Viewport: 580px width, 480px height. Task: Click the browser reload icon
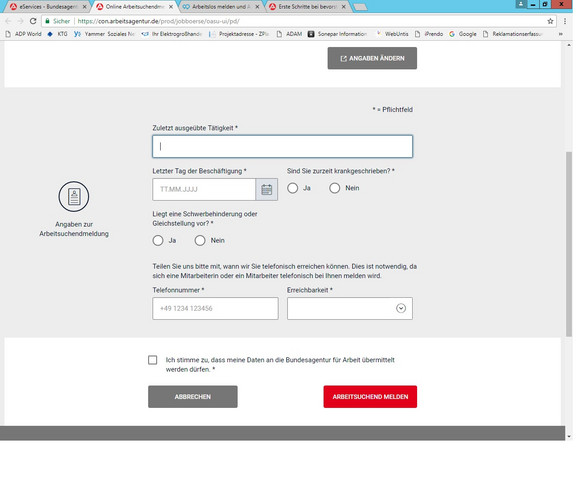coord(33,21)
